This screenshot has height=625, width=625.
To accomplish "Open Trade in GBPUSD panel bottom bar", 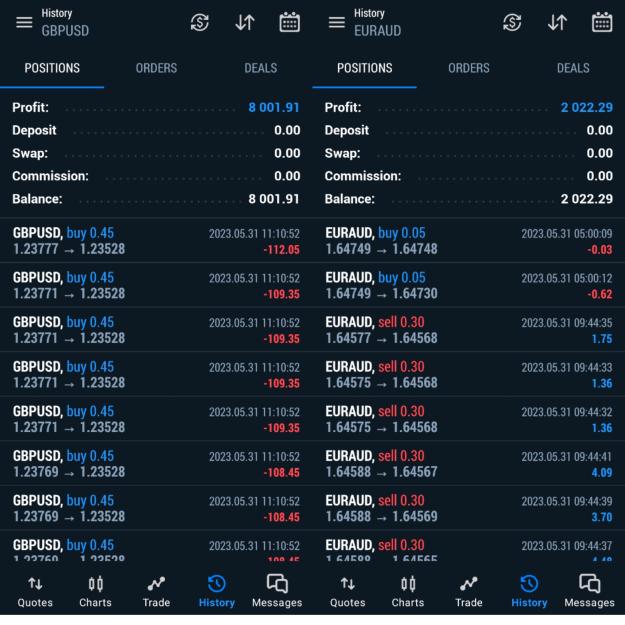I will (156, 592).
